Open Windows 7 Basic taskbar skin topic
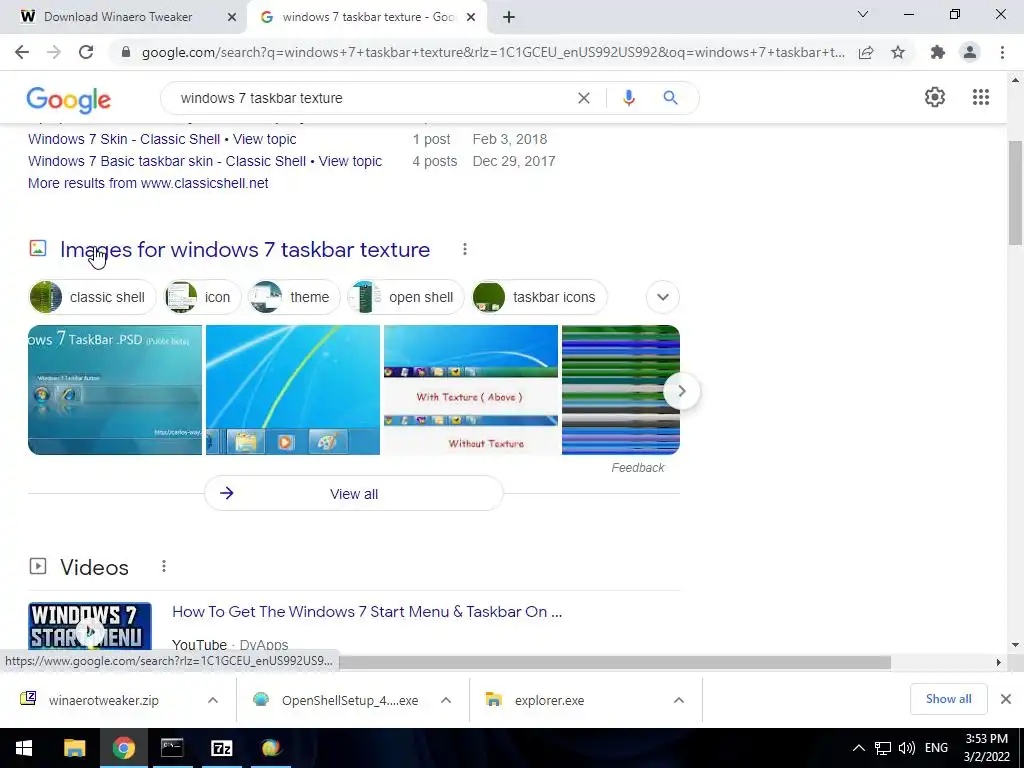 point(204,161)
